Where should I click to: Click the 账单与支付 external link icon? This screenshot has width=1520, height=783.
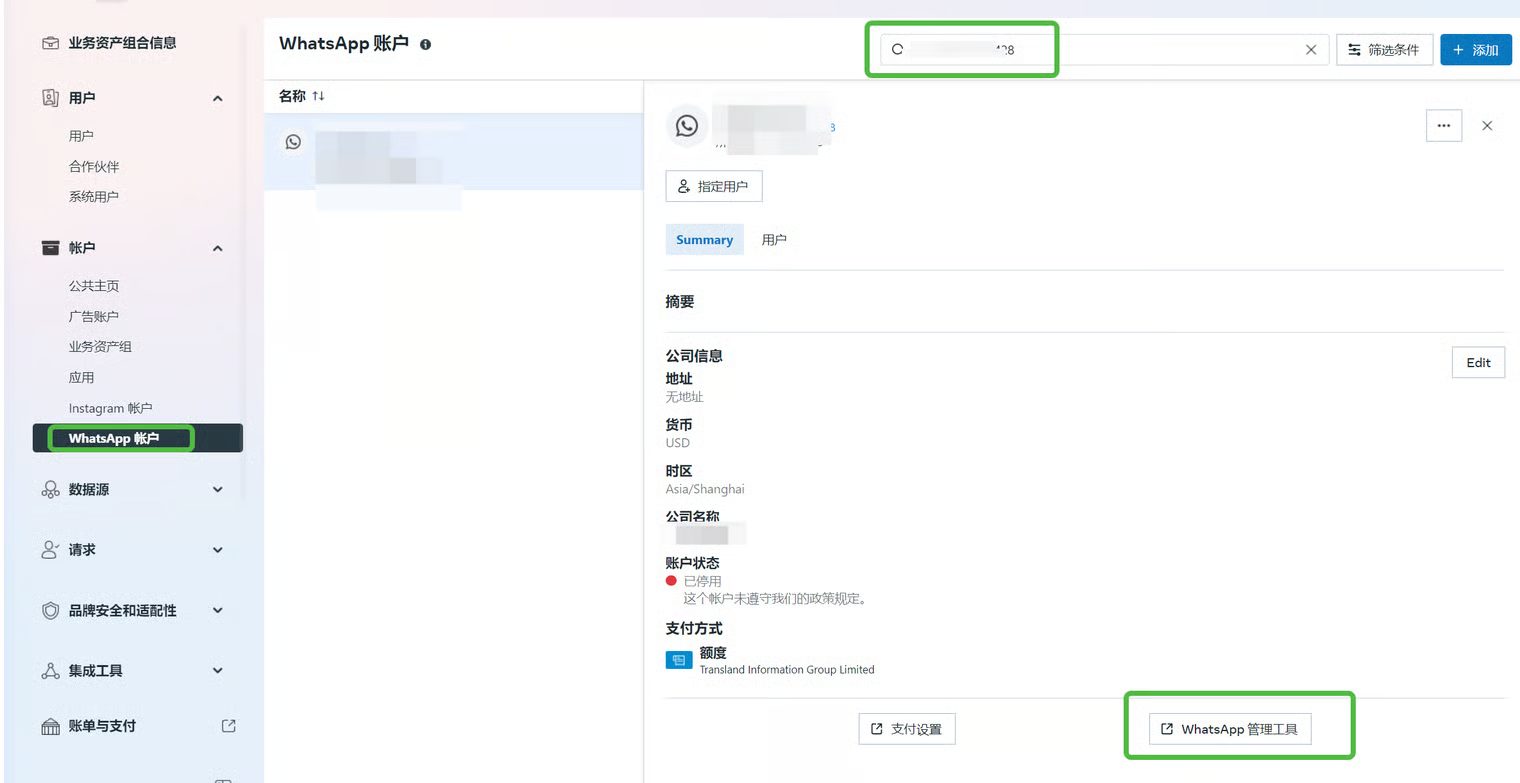(x=228, y=726)
